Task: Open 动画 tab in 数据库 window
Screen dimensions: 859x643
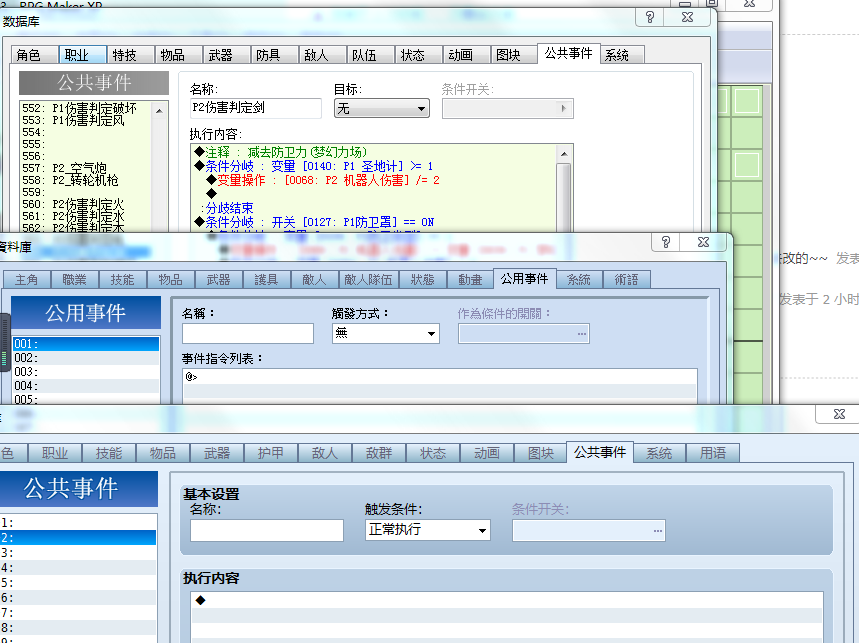Action: point(466,55)
